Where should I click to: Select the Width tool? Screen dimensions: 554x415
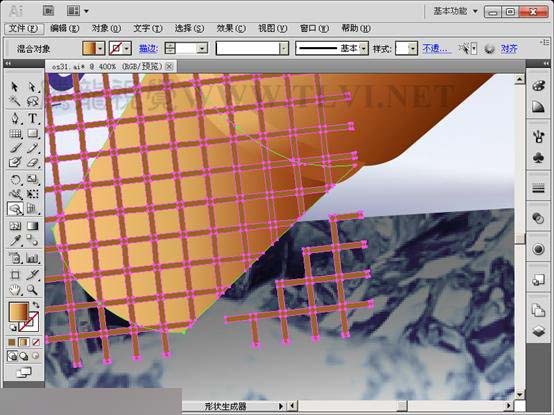point(15,194)
